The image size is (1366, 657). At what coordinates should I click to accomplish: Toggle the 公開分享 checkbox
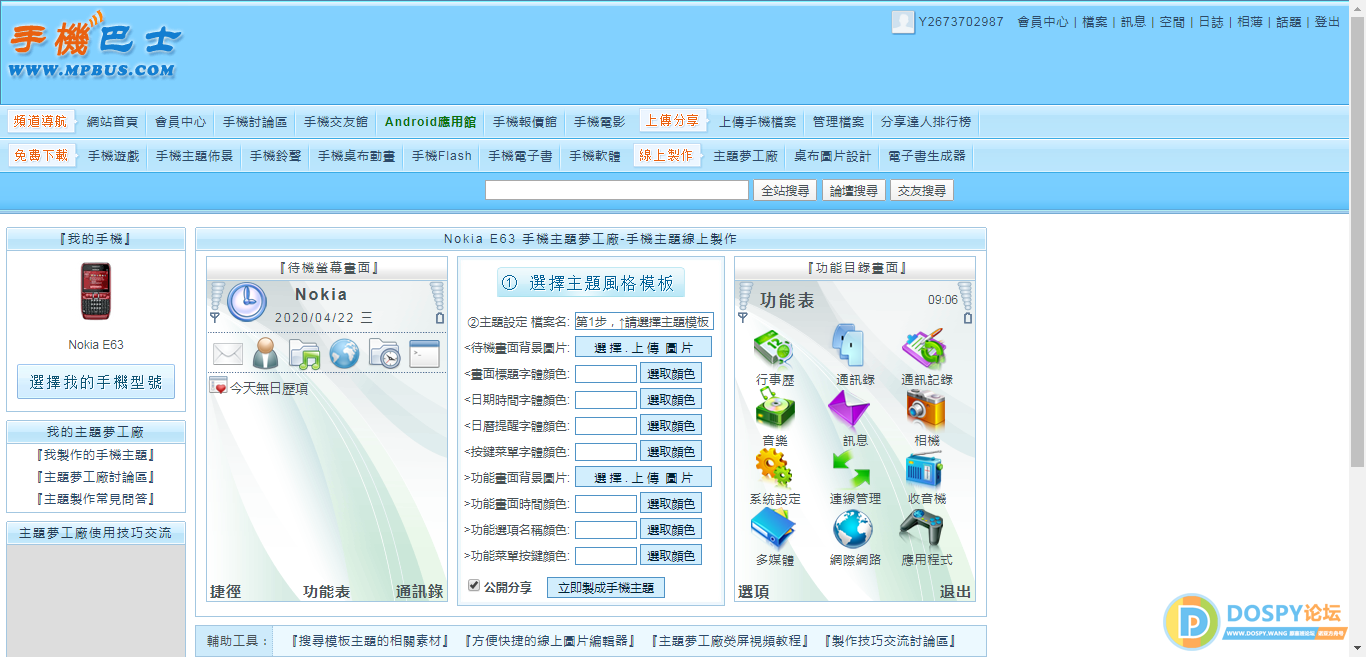(x=474, y=586)
